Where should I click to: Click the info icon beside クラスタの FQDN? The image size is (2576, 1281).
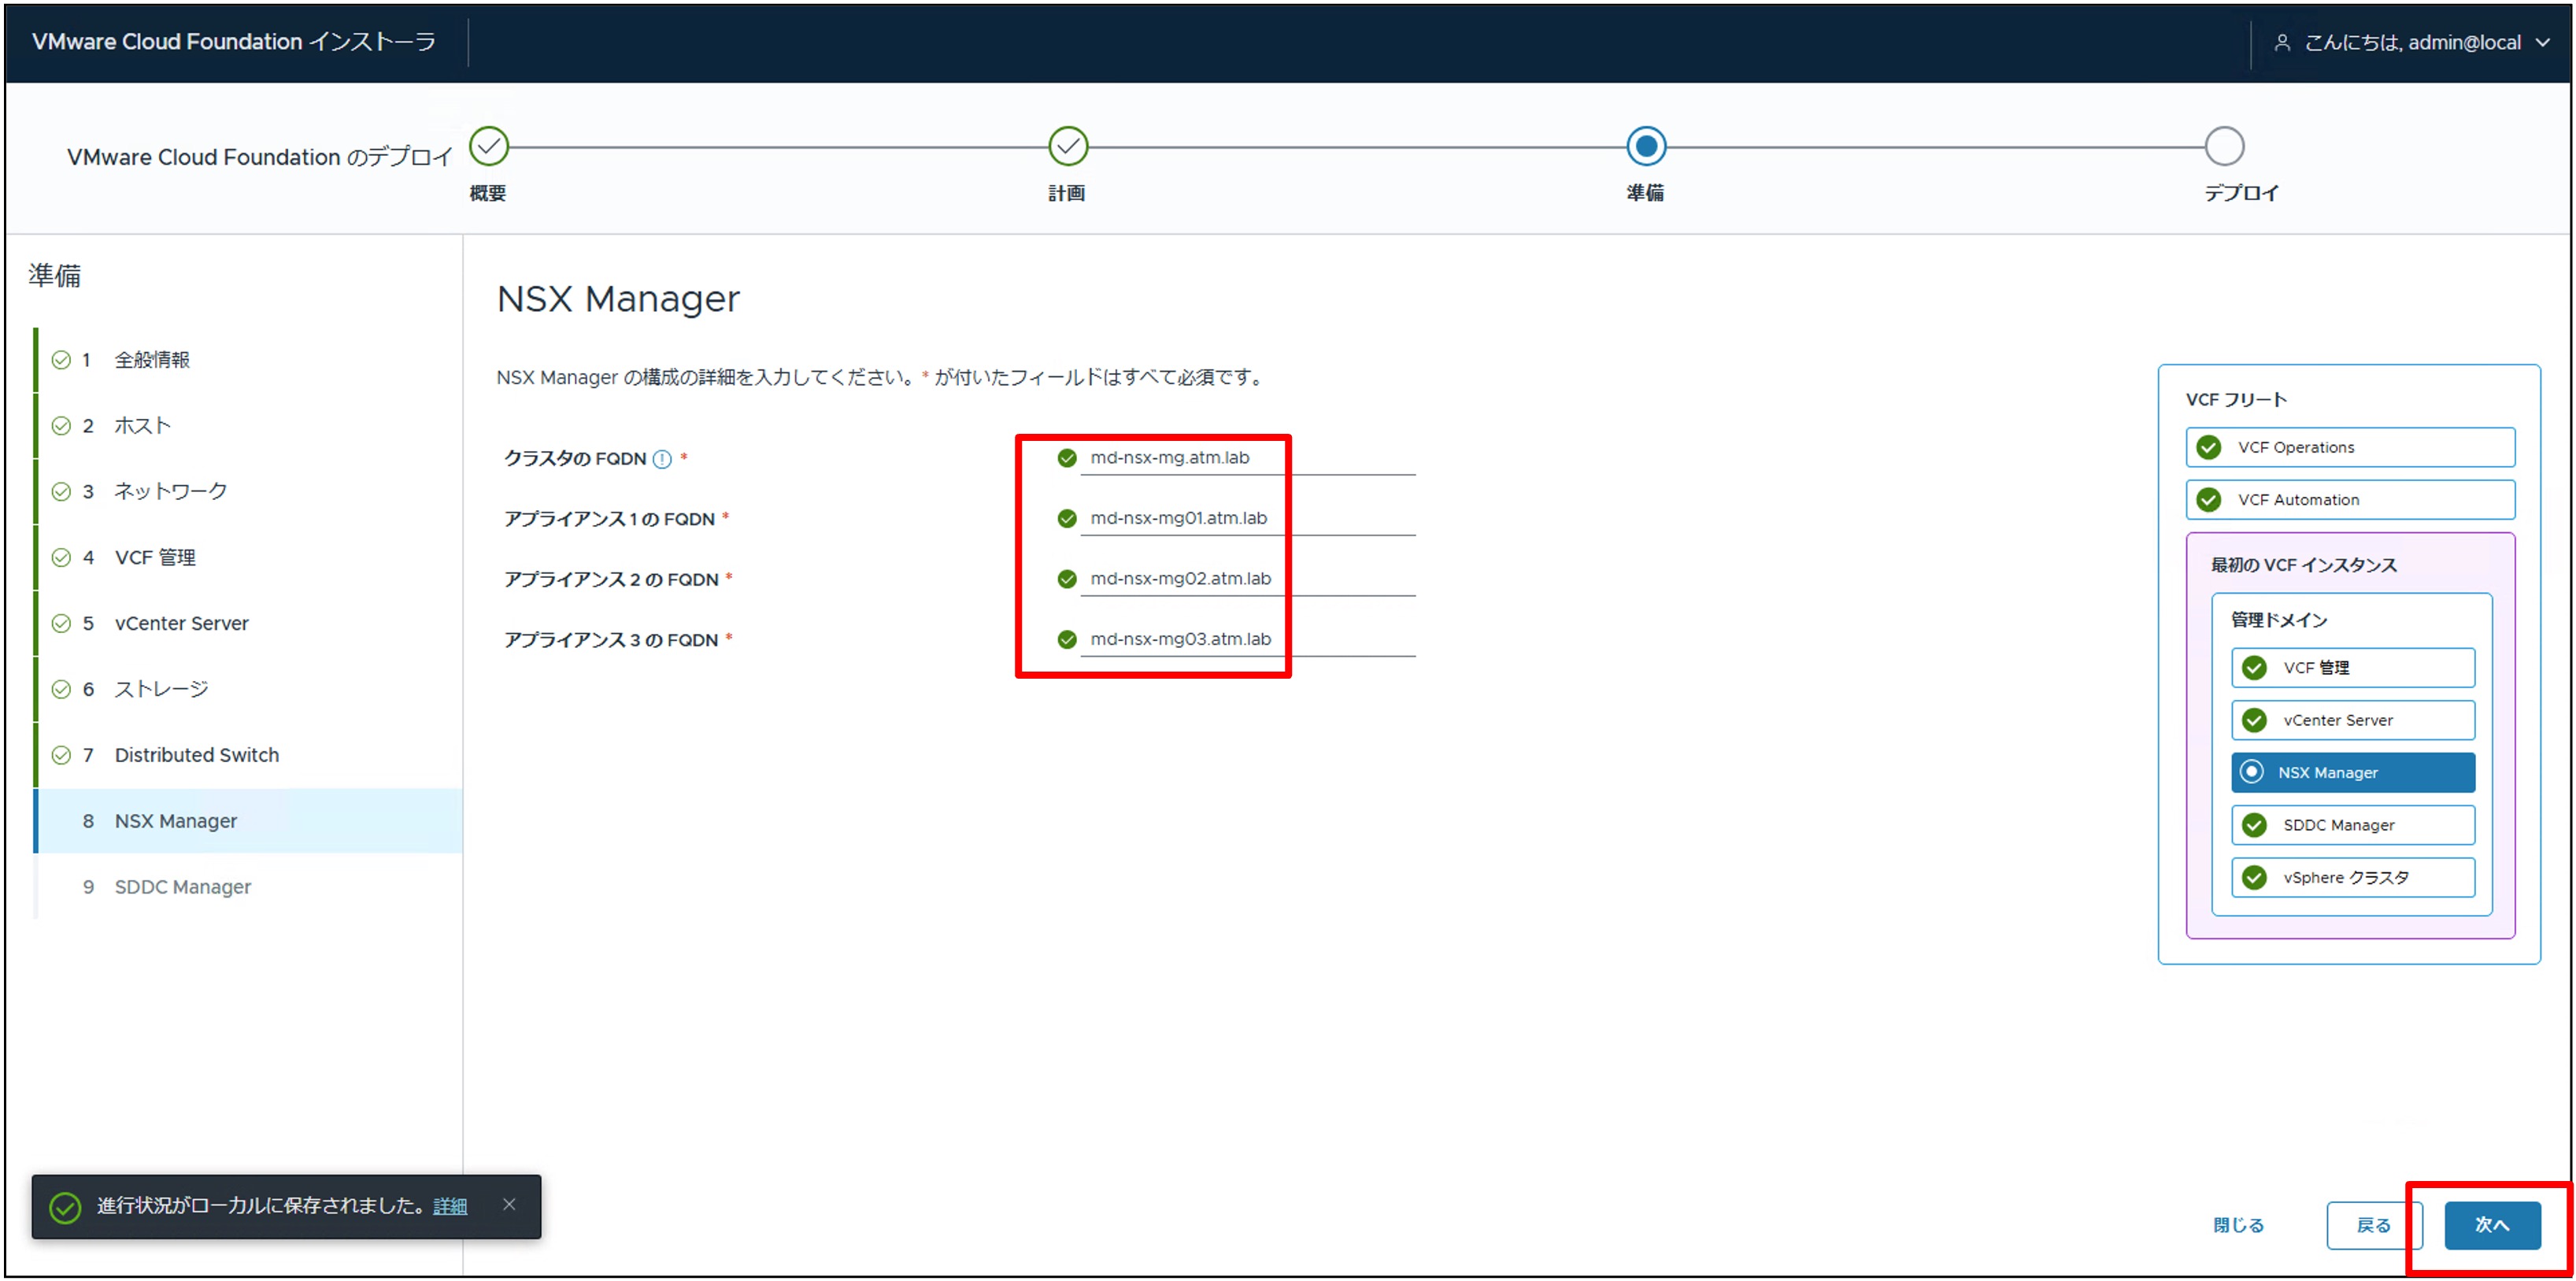coord(662,459)
